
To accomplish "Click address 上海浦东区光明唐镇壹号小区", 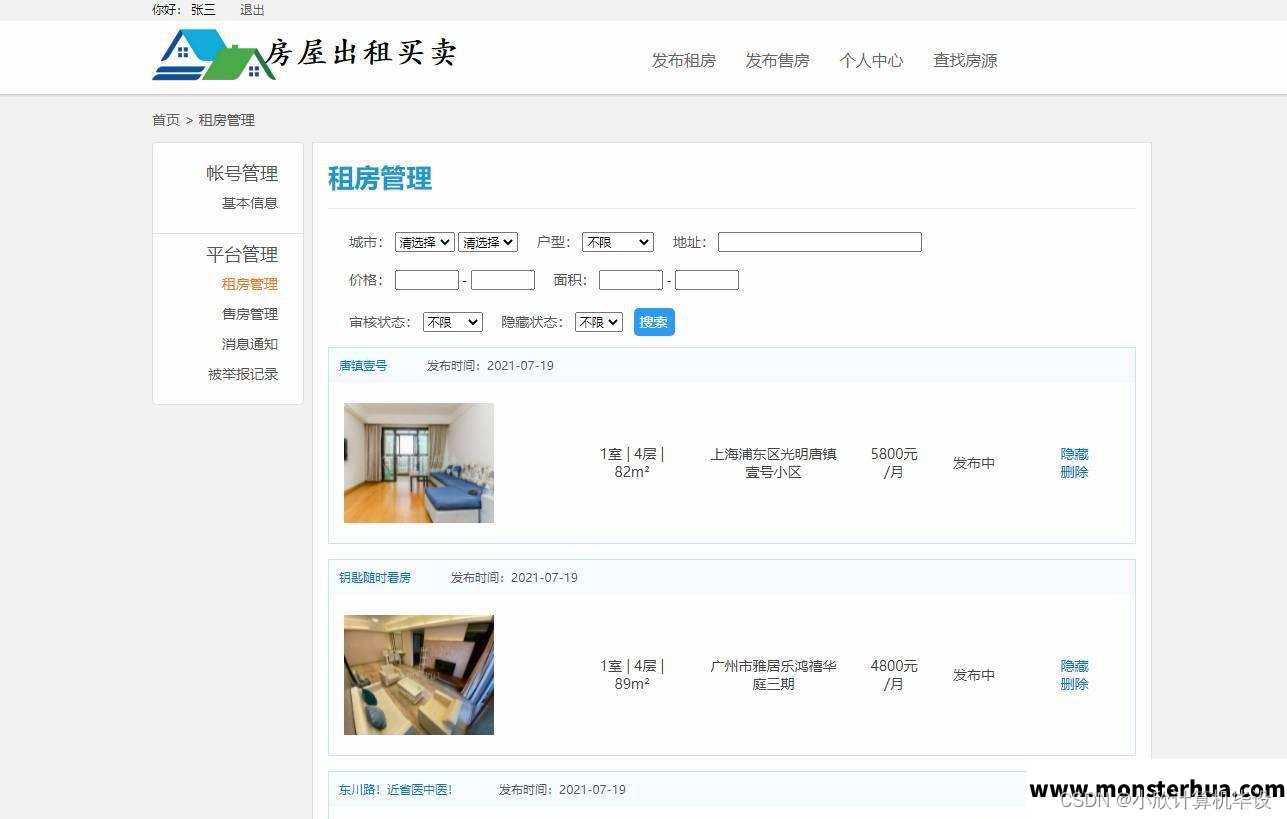I will (x=773, y=463).
